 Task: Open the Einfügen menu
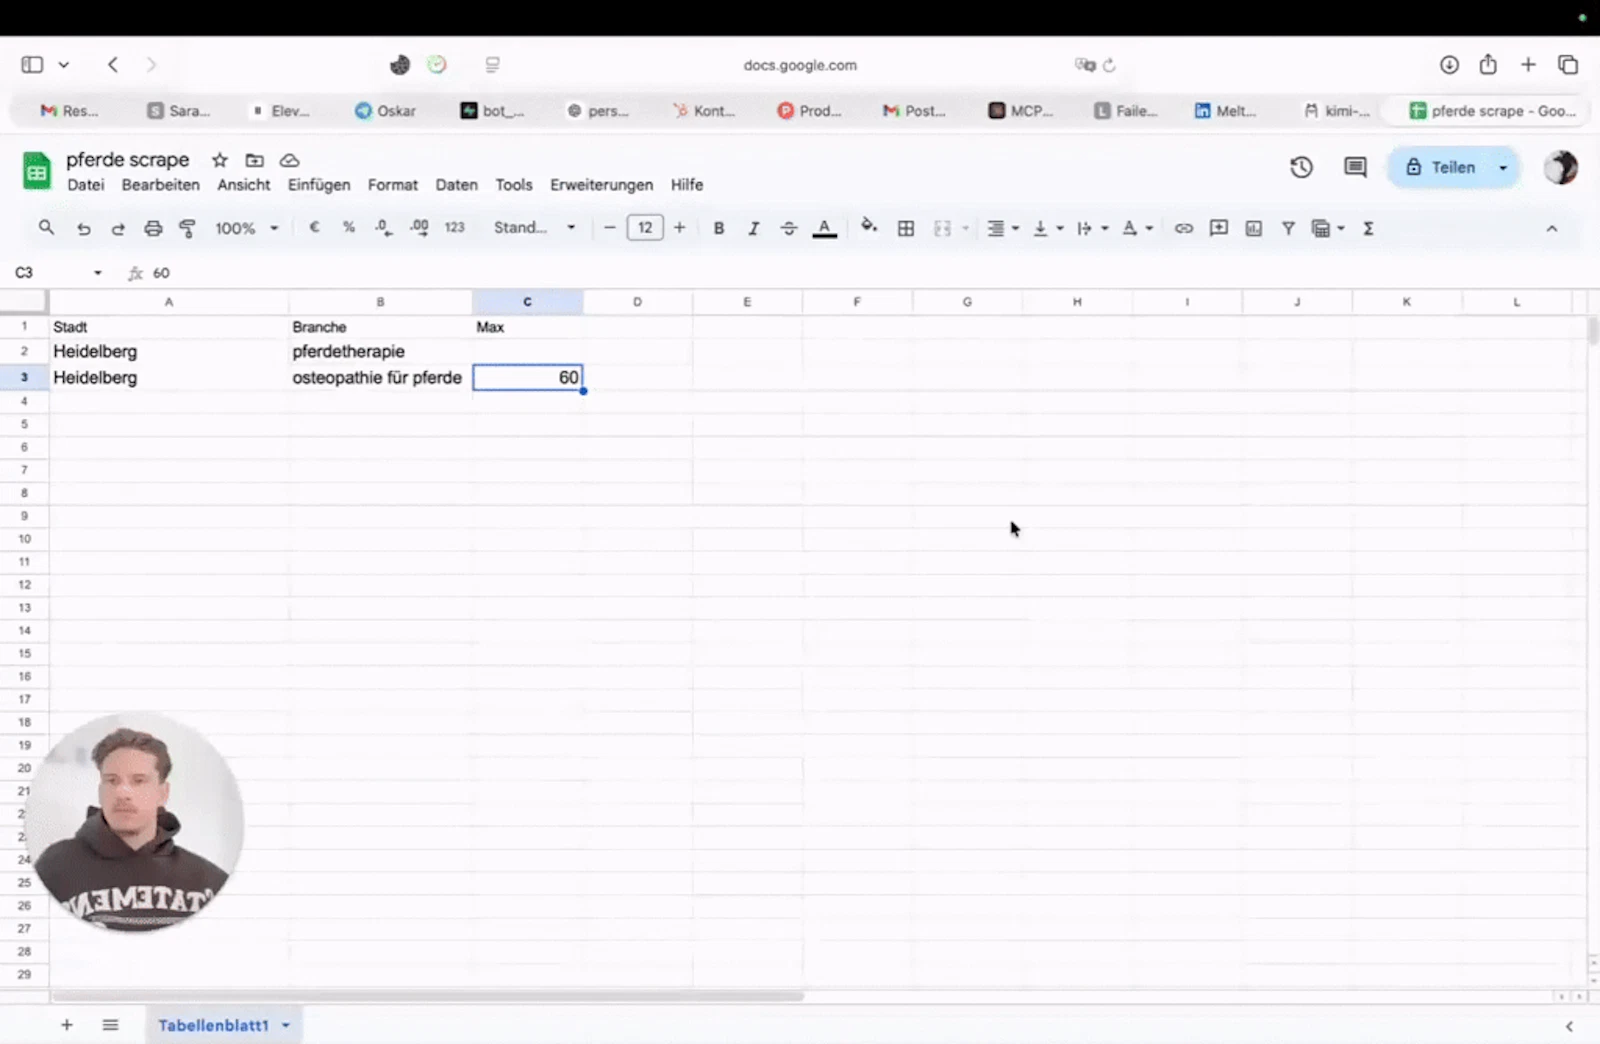(x=319, y=185)
